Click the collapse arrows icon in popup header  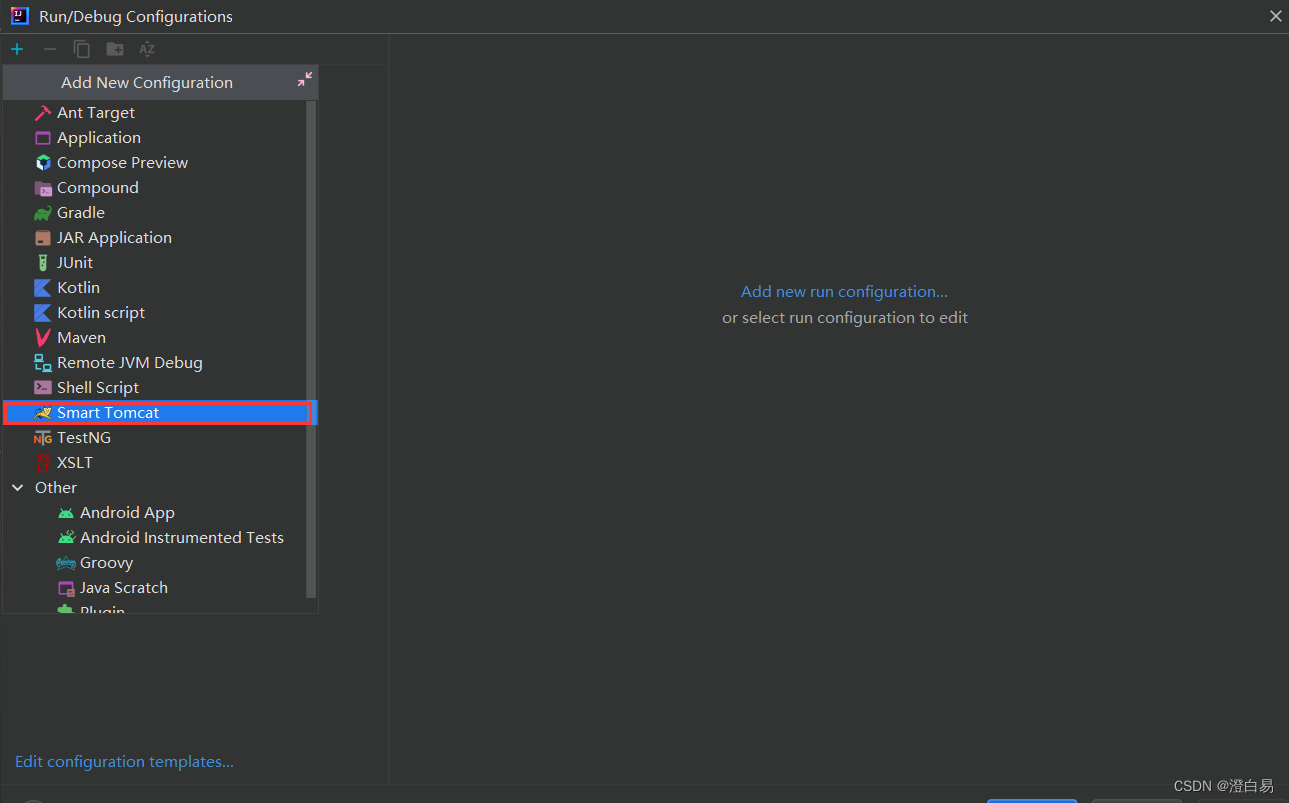pos(304,80)
